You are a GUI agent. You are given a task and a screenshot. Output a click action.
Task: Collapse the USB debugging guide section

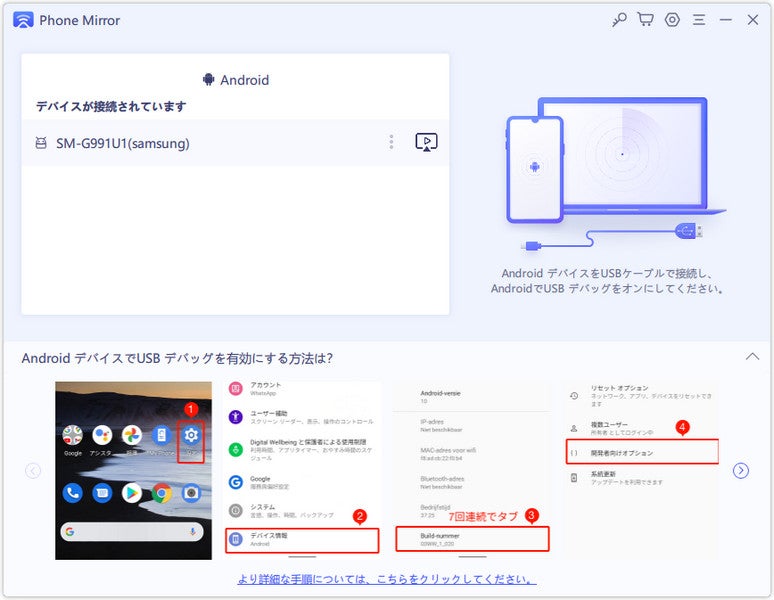(752, 356)
